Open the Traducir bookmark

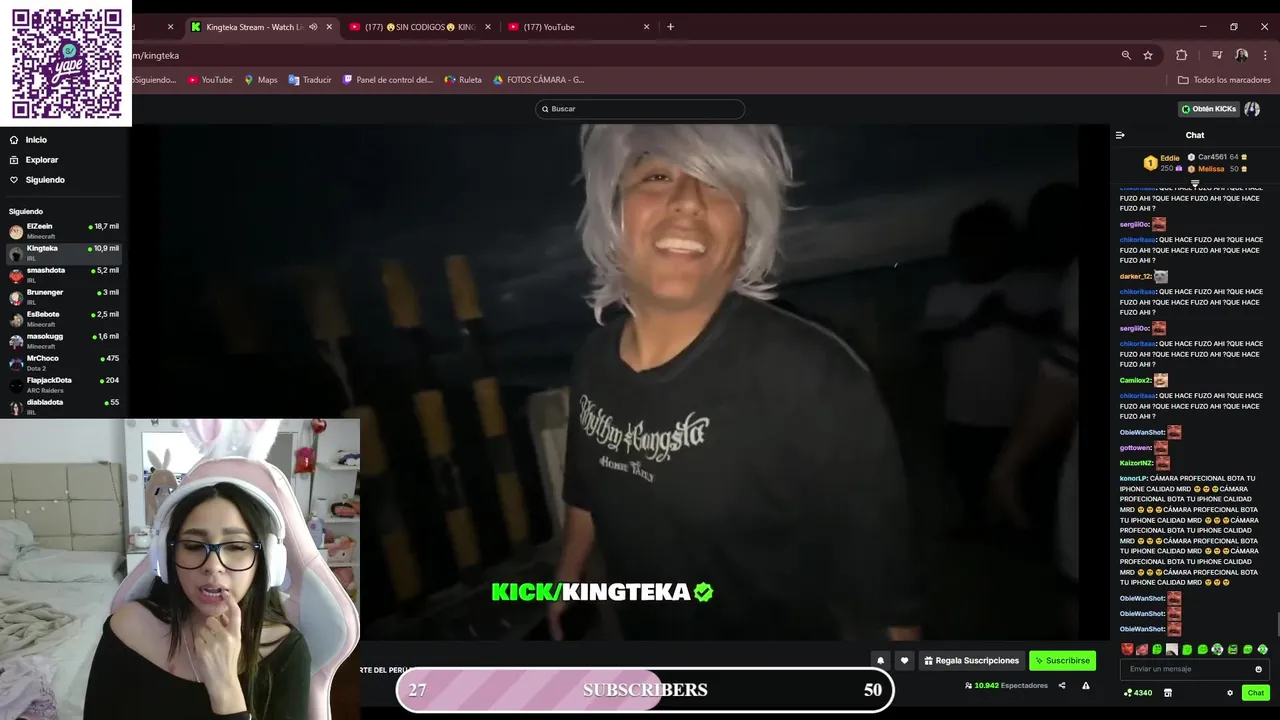pyautogui.click(x=310, y=80)
